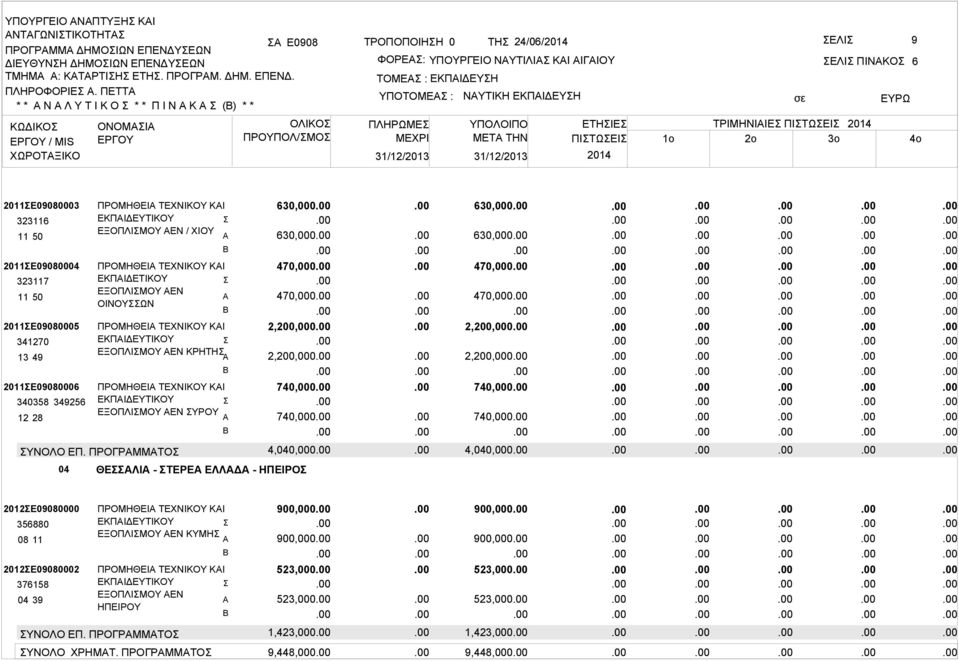Screen dimensions: 959x661
Task: Click 'ΠΛΗΡΟΦΟΡΙΕΣ Α. ΠΕΤΤΑ' in the header
Action: [x=70, y=92]
